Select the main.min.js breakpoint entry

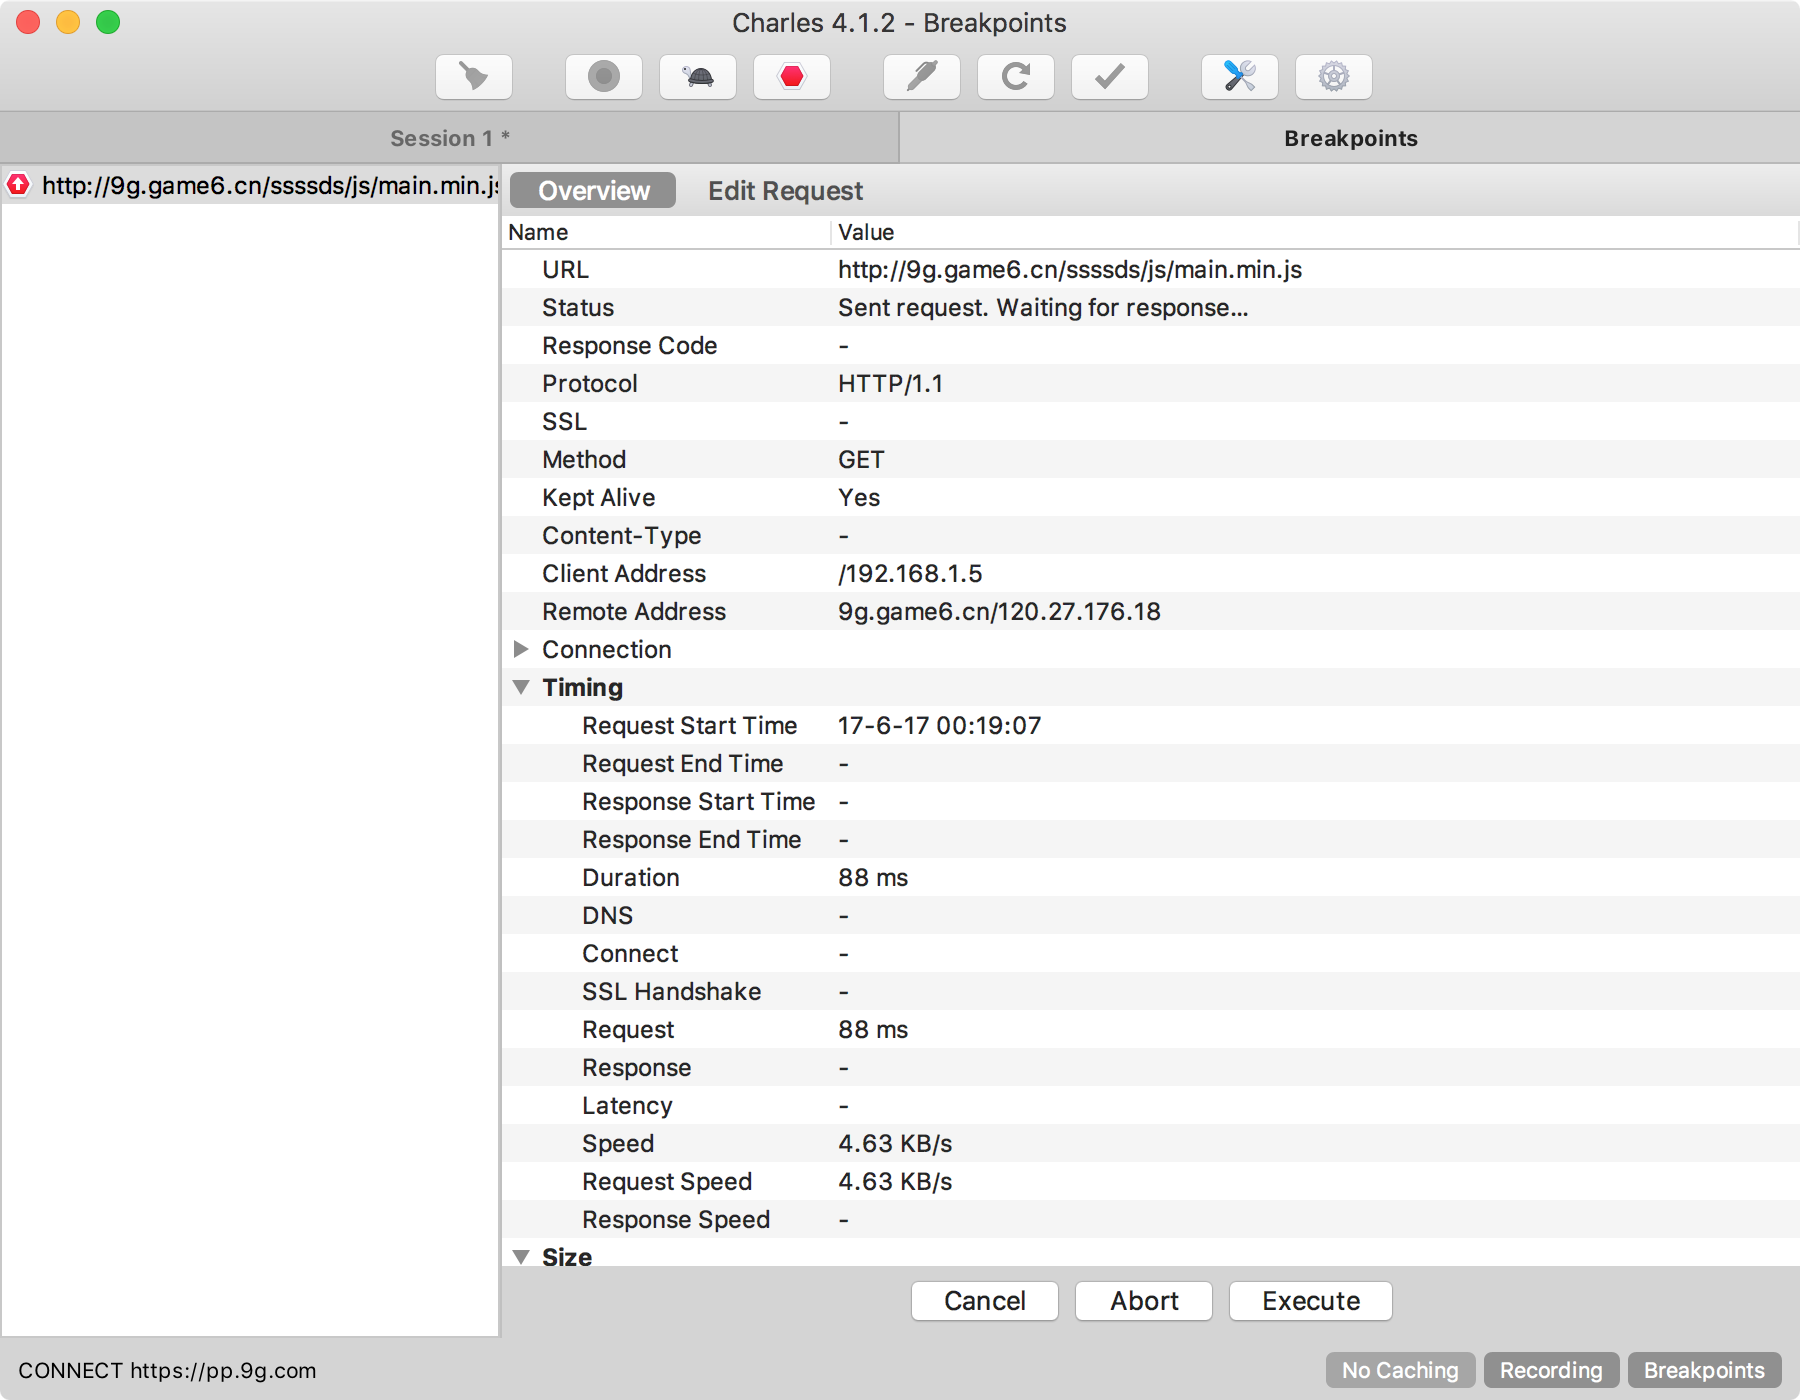point(268,186)
